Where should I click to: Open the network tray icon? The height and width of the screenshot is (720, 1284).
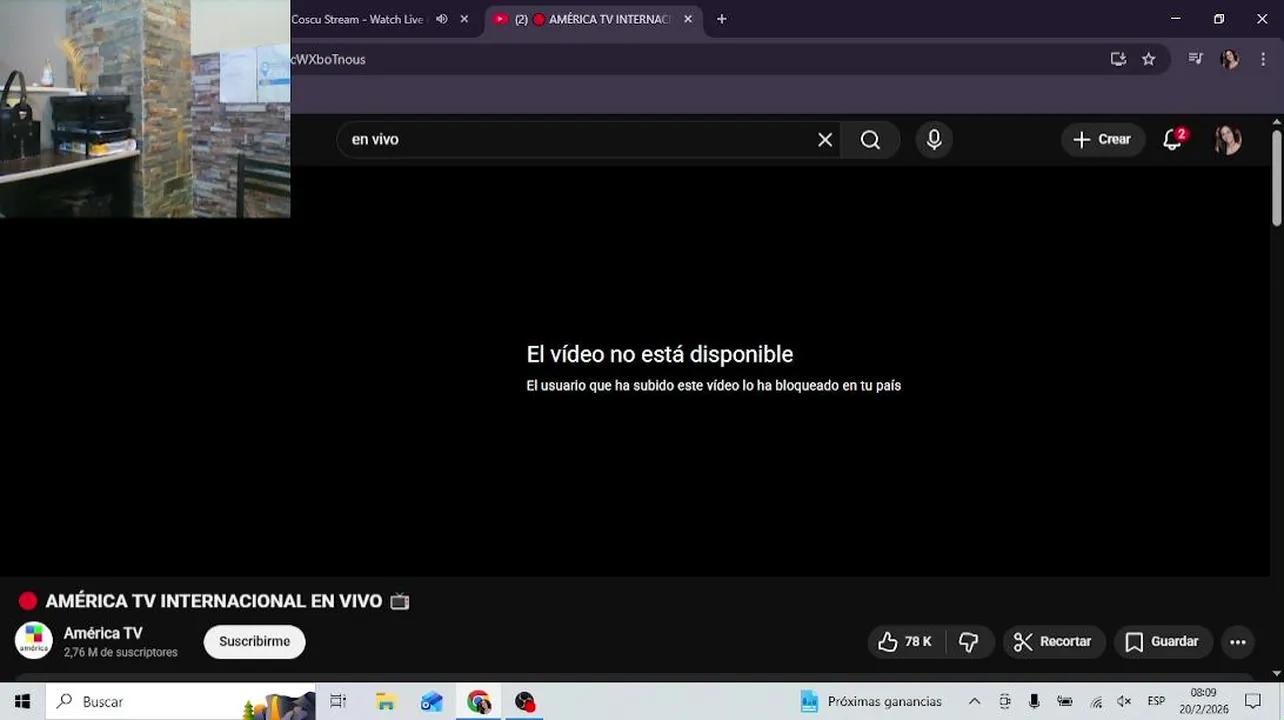tap(1096, 702)
